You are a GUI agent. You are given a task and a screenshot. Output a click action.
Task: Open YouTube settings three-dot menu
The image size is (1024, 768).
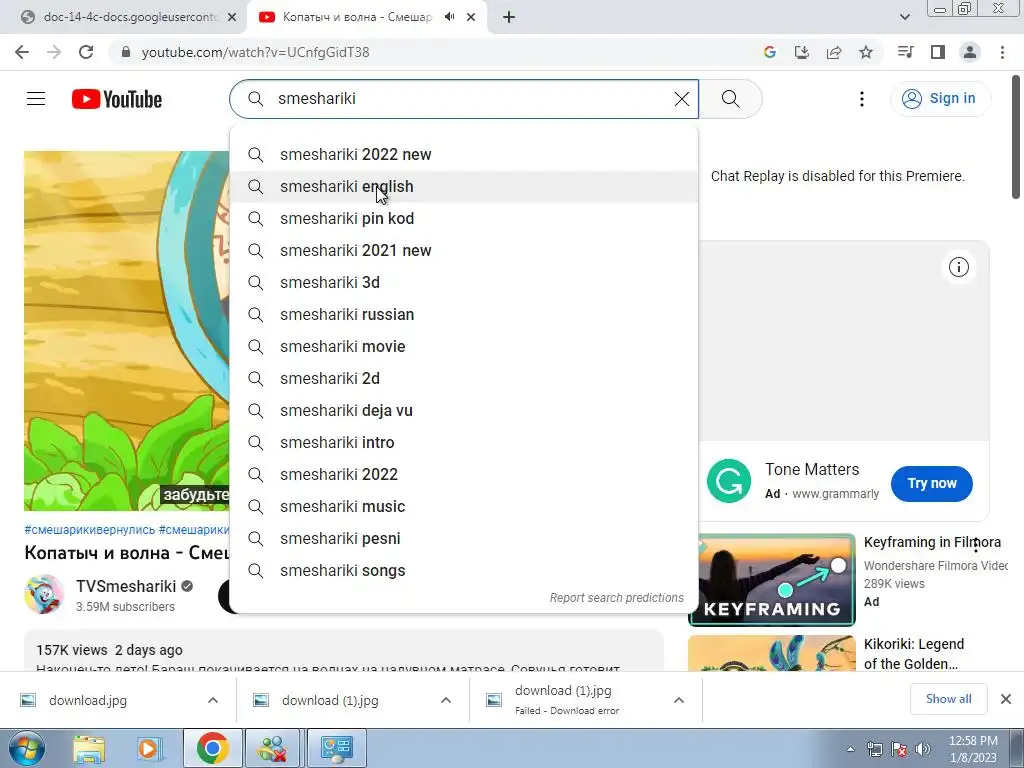click(x=861, y=99)
